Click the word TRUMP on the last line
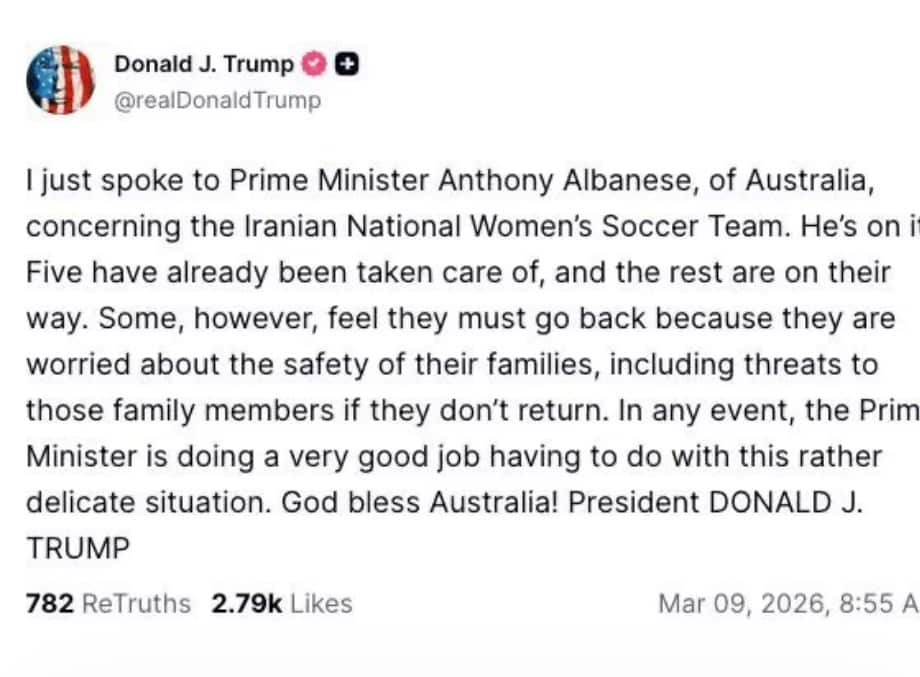Image resolution: width=920 pixels, height=677 pixels. [x=78, y=548]
